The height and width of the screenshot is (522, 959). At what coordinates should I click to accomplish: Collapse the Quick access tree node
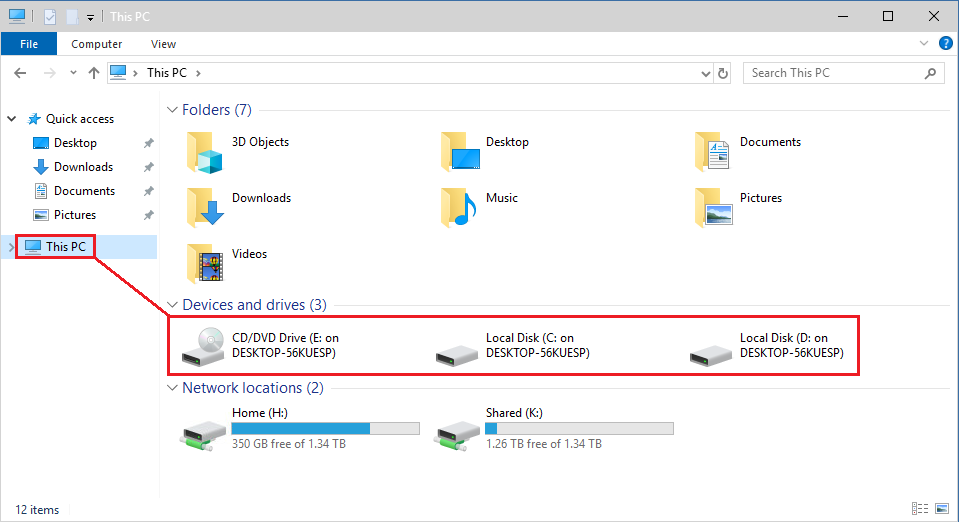click(13, 119)
